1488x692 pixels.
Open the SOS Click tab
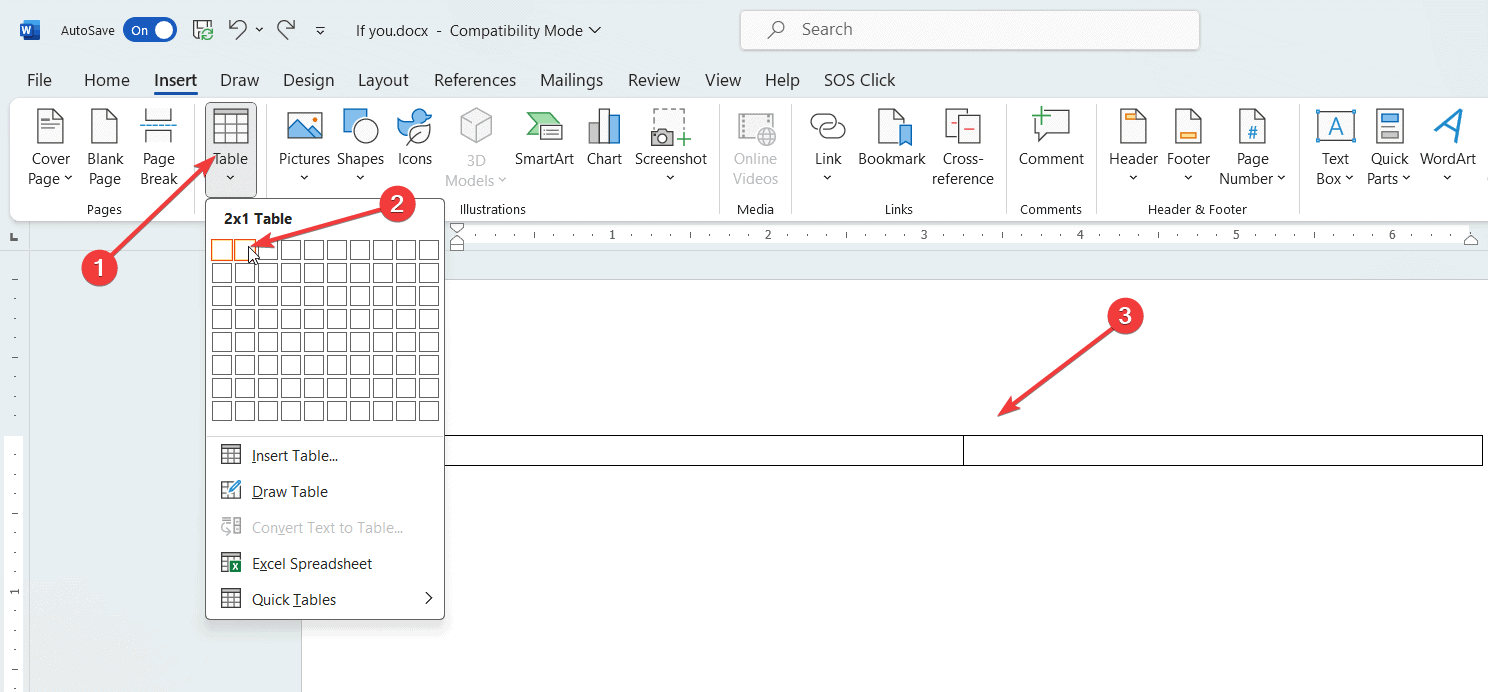pos(859,80)
